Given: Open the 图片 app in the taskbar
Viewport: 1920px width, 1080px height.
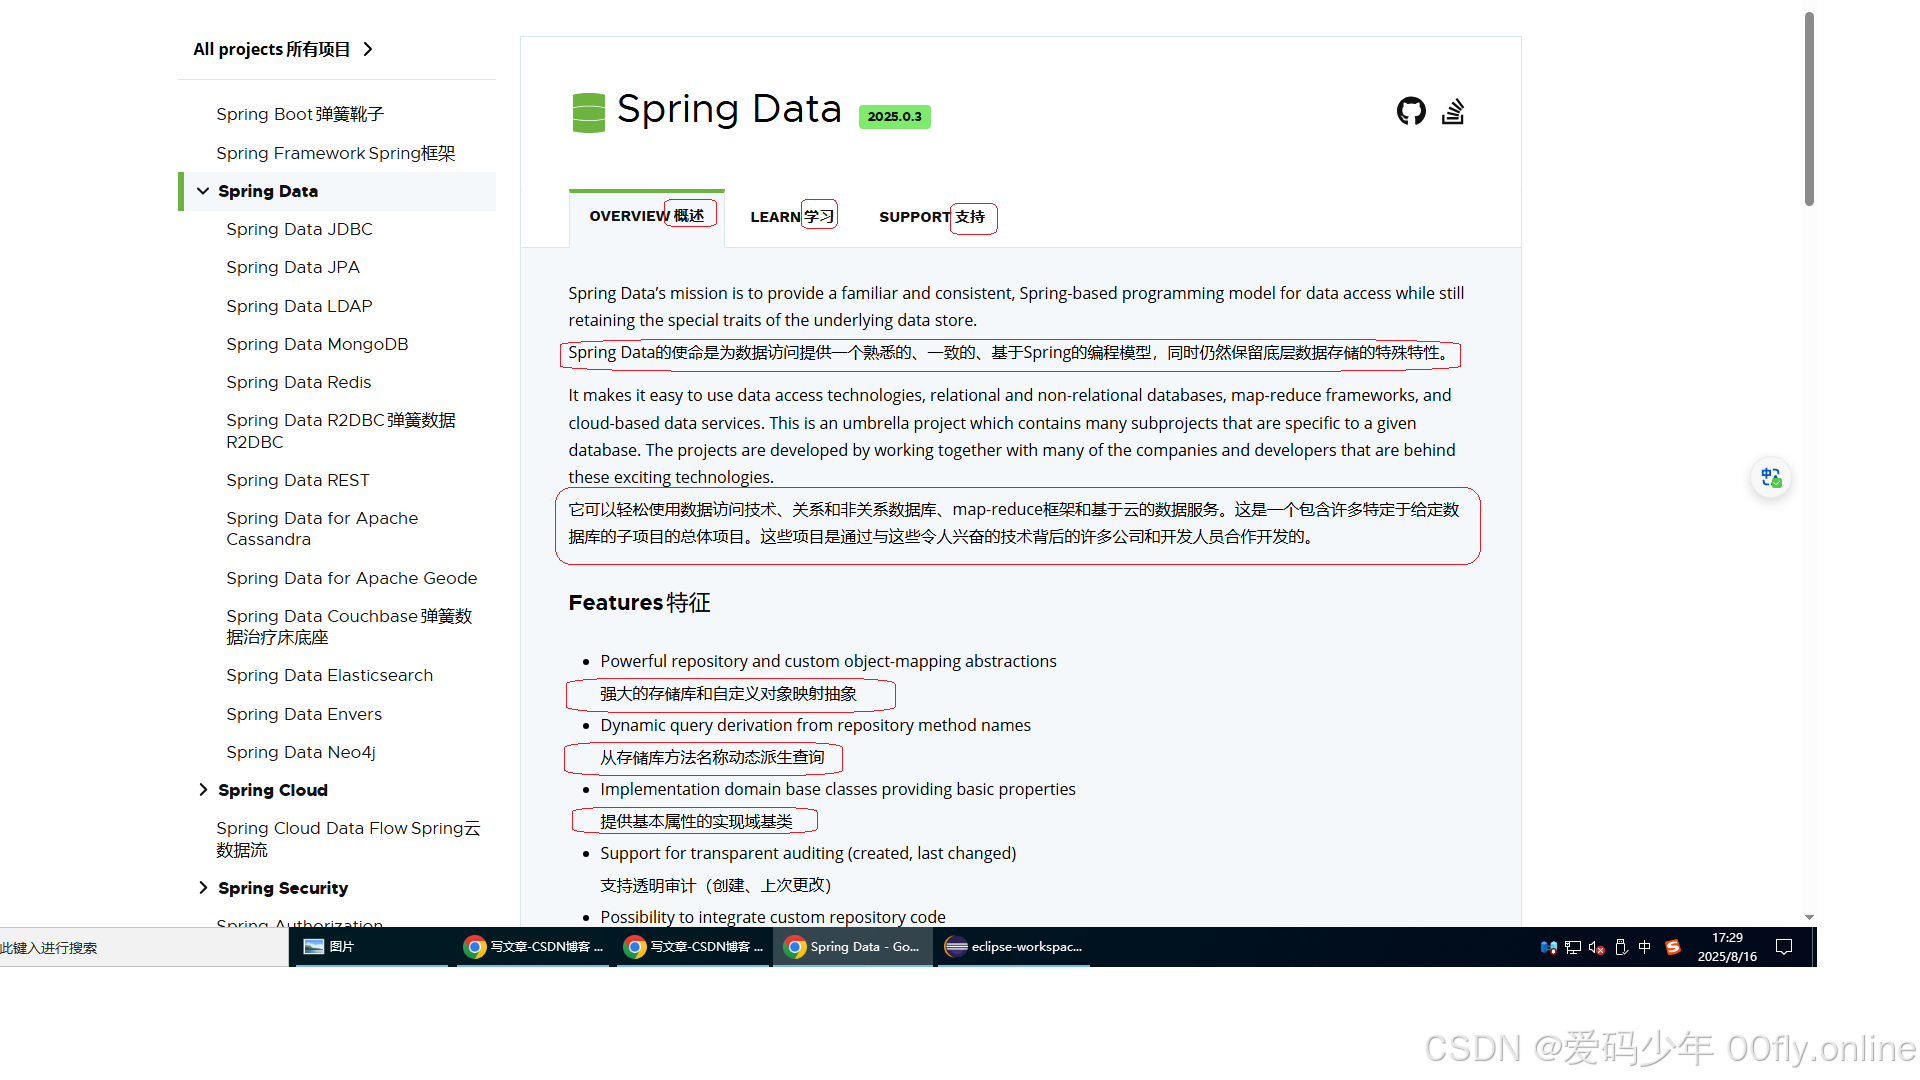Looking at the screenshot, I should click(369, 946).
